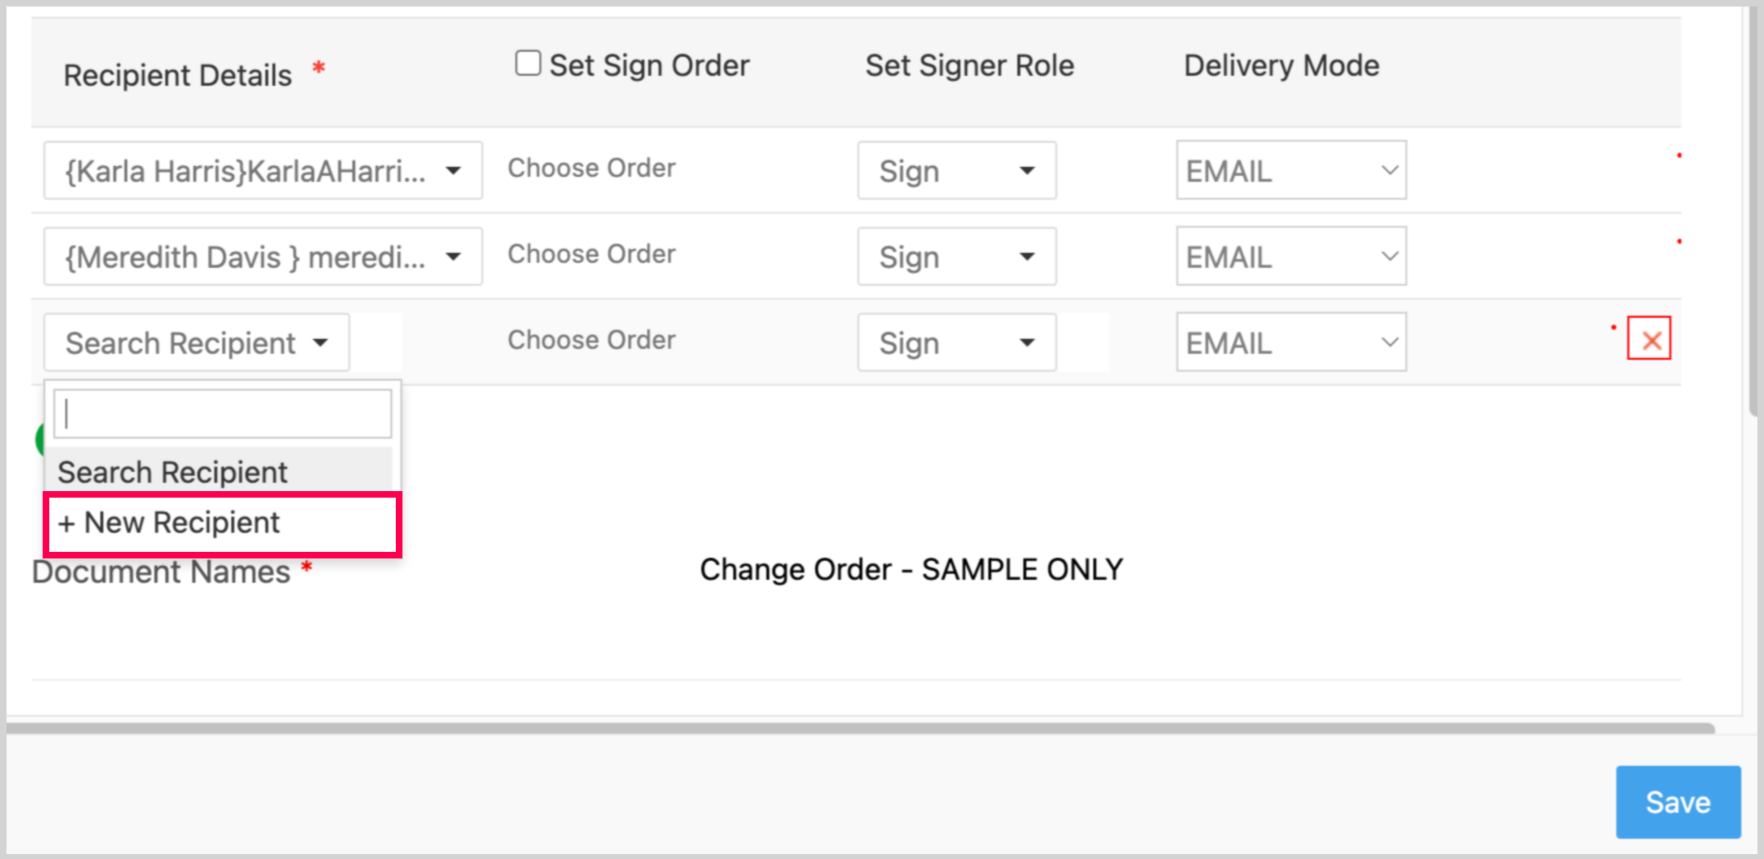The height and width of the screenshot is (859, 1764).
Task: Select + New Recipient from the list
Action: click(x=222, y=523)
